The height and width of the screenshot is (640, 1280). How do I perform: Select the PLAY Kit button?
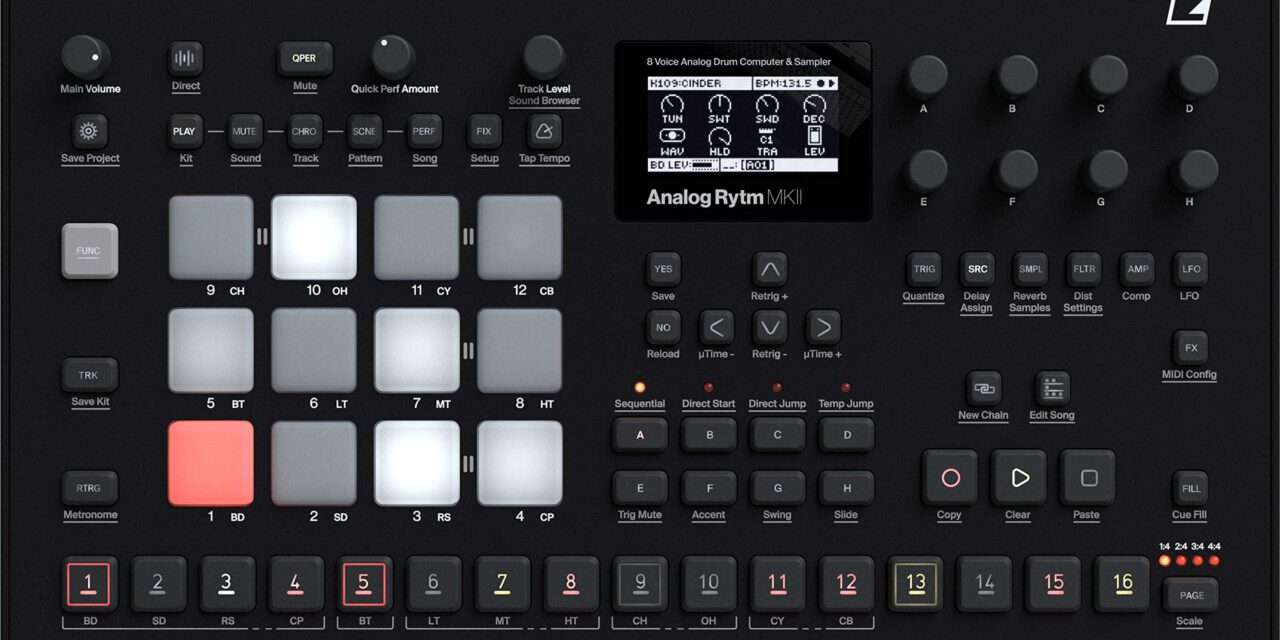click(x=185, y=131)
